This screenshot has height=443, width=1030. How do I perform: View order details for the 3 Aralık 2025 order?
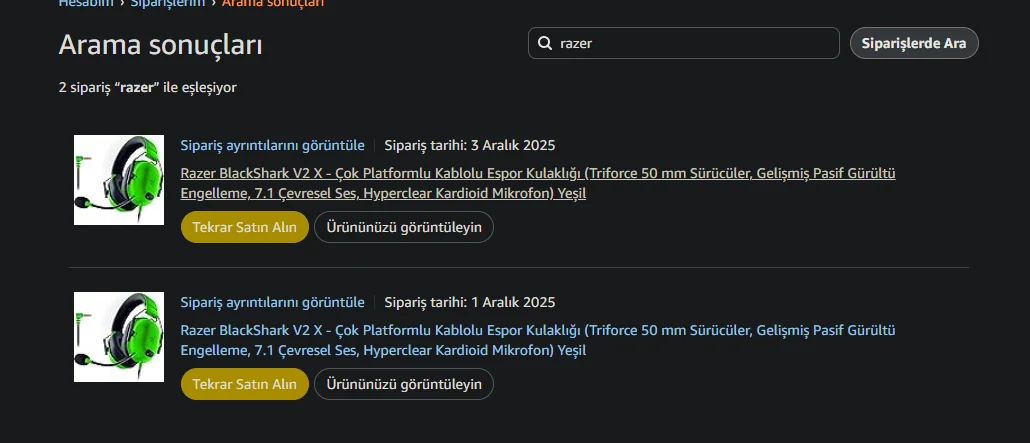click(x=273, y=145)
